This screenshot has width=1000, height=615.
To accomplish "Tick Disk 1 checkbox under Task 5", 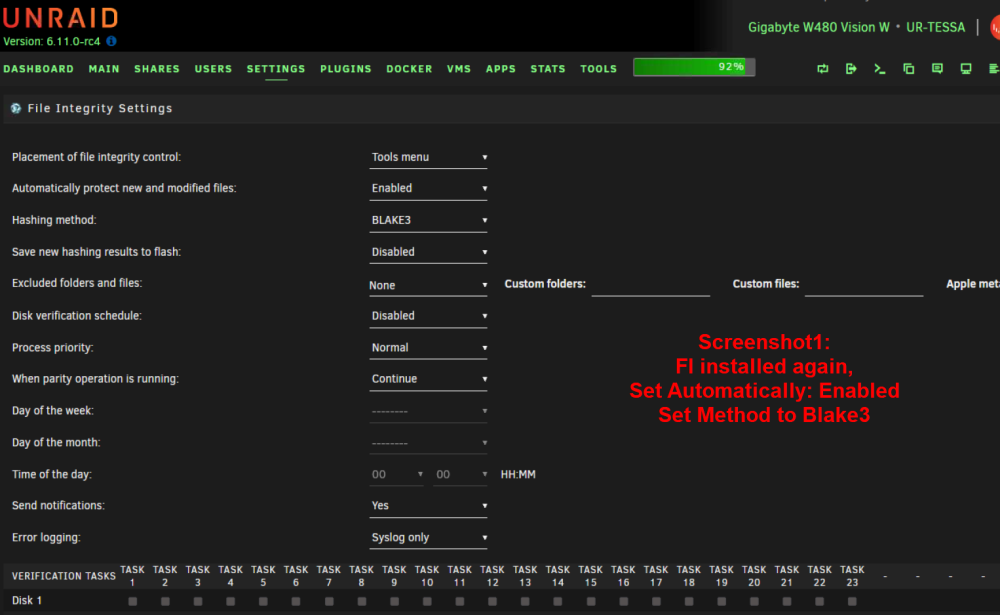I will (263, 601).
